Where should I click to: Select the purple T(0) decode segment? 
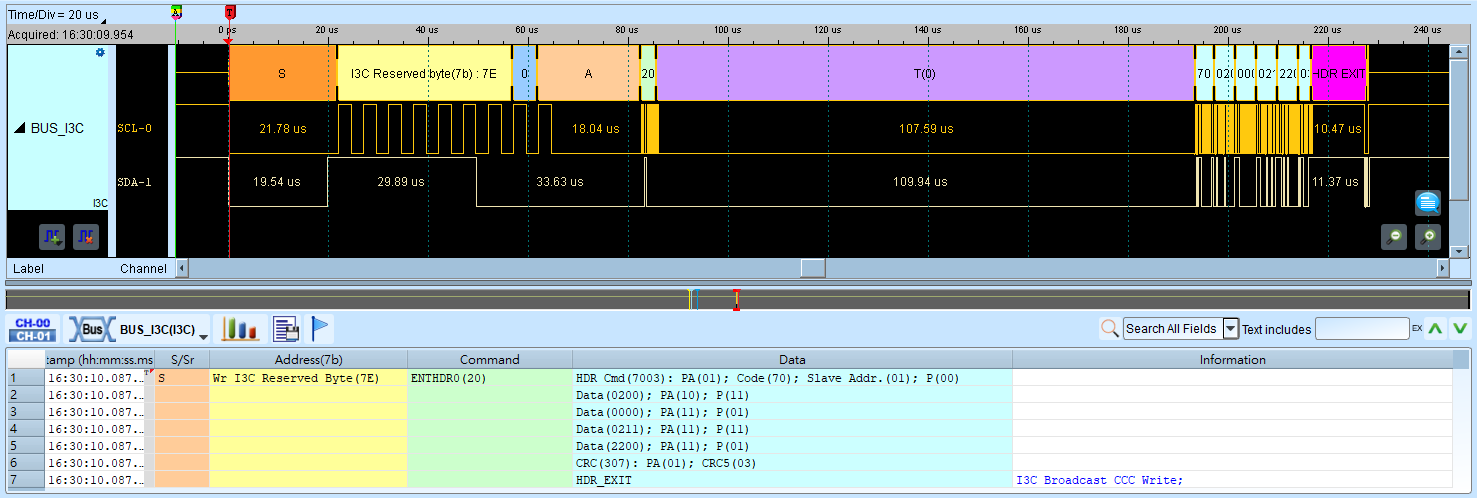click(925, 73)
